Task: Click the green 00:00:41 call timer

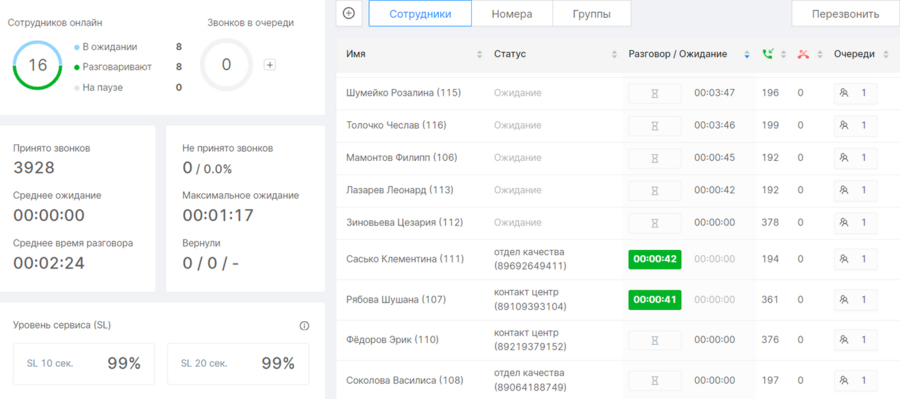Action: tap(655, 300)
